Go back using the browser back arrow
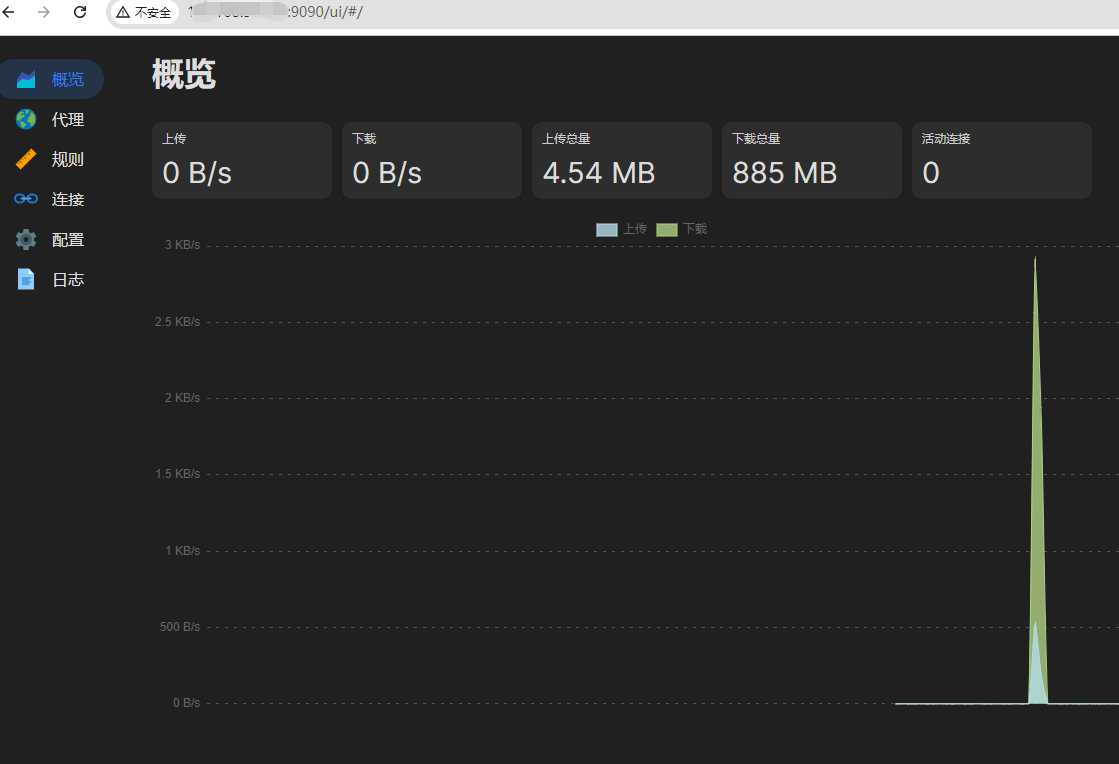This screenshot has height=764, width=1119. 9,12
